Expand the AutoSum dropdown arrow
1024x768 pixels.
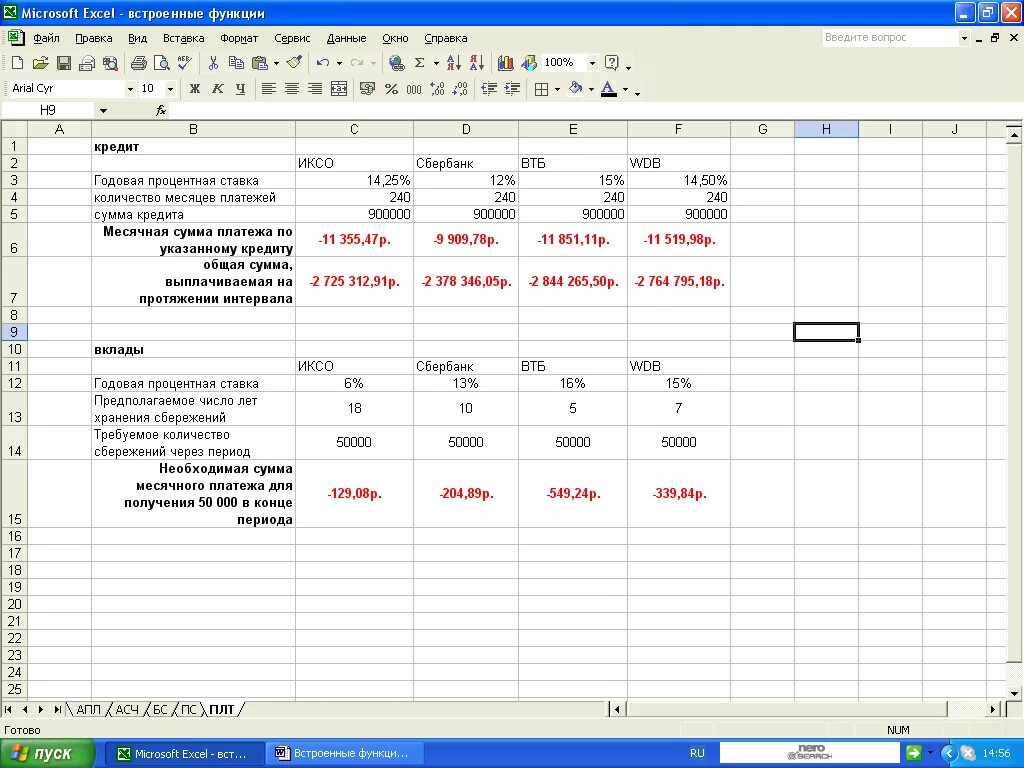(x=436, y=63)
